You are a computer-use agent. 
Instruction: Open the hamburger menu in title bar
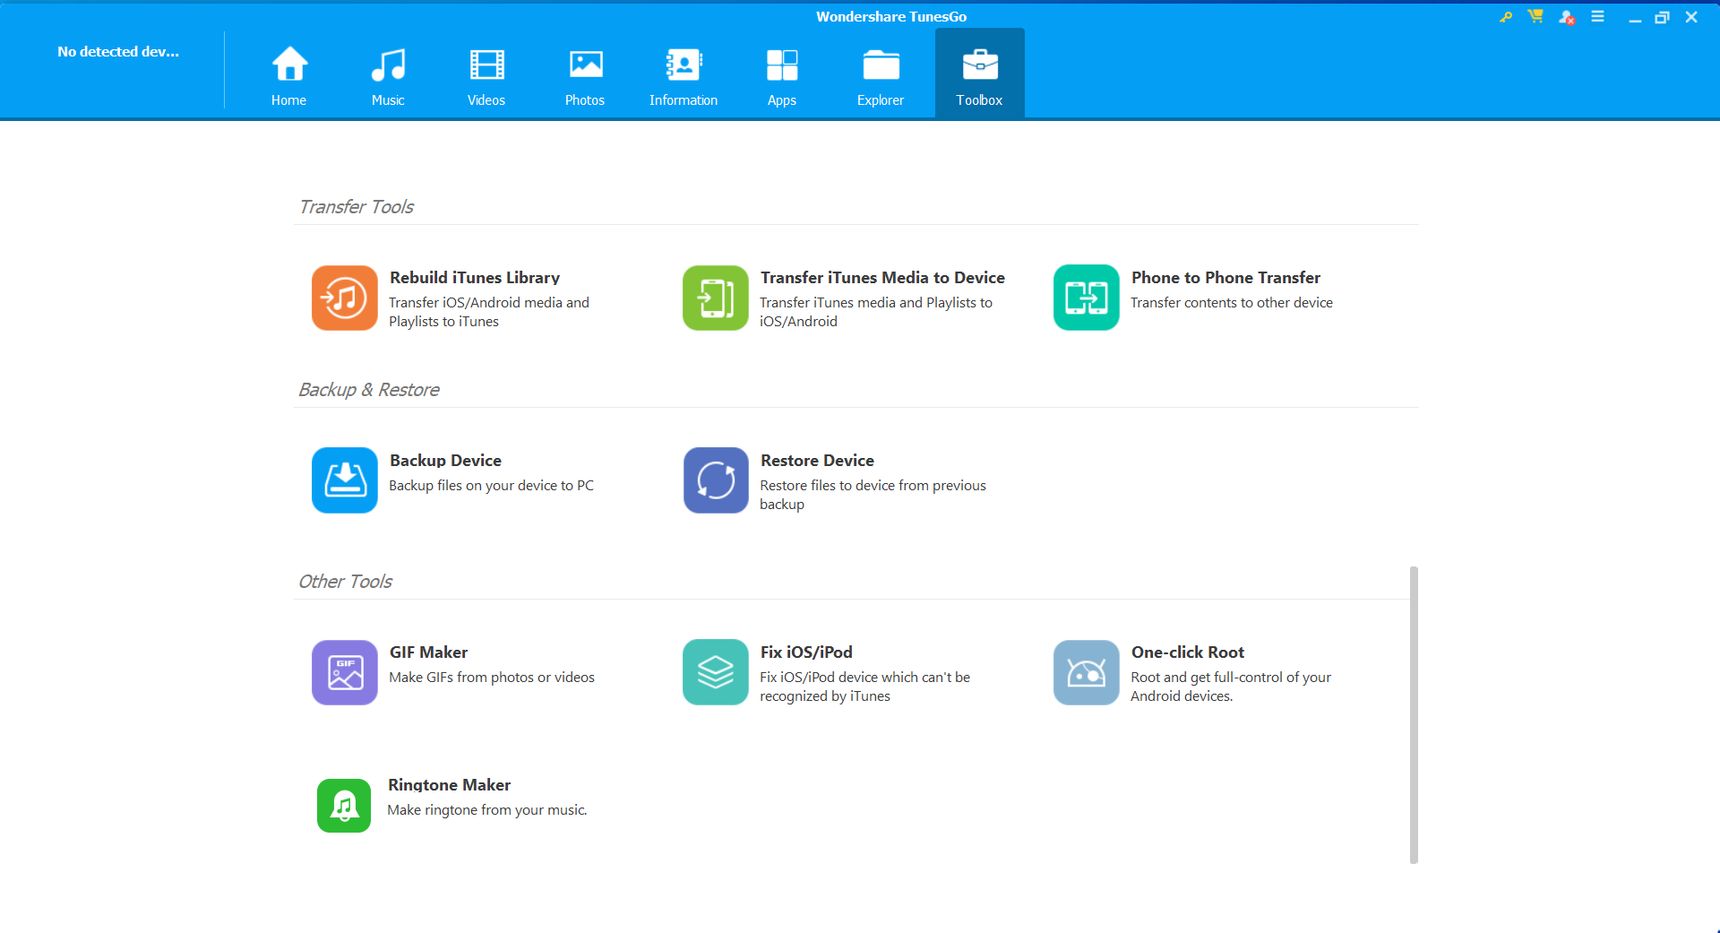1598,17
